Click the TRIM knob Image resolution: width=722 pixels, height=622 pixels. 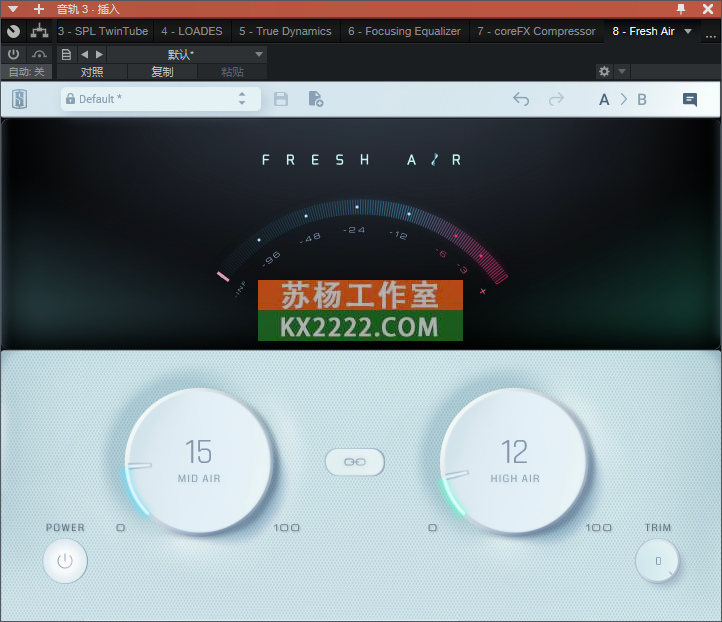pos(658,561)
